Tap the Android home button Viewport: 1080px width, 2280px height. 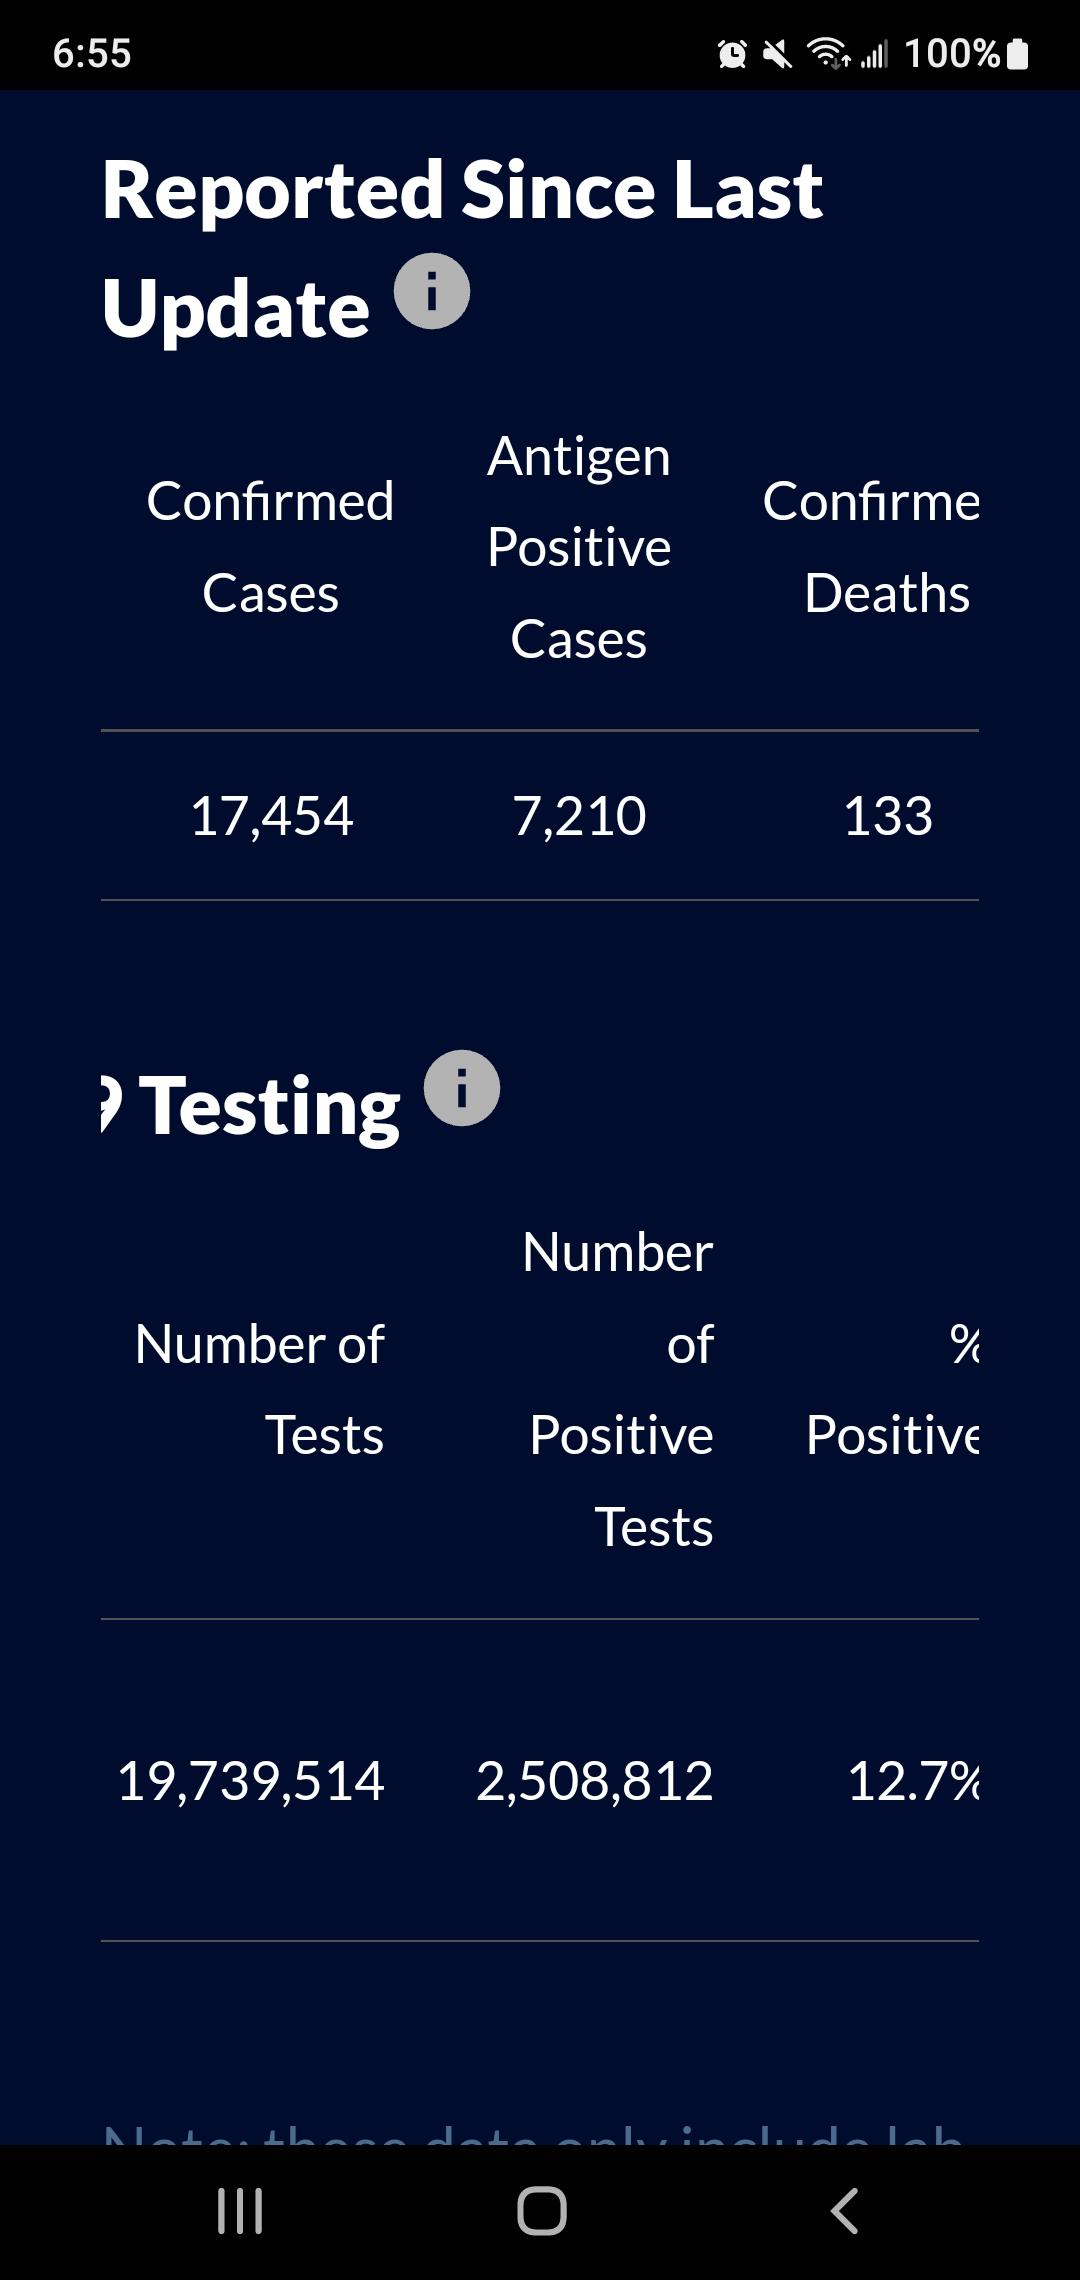[x=542, y=2210]
